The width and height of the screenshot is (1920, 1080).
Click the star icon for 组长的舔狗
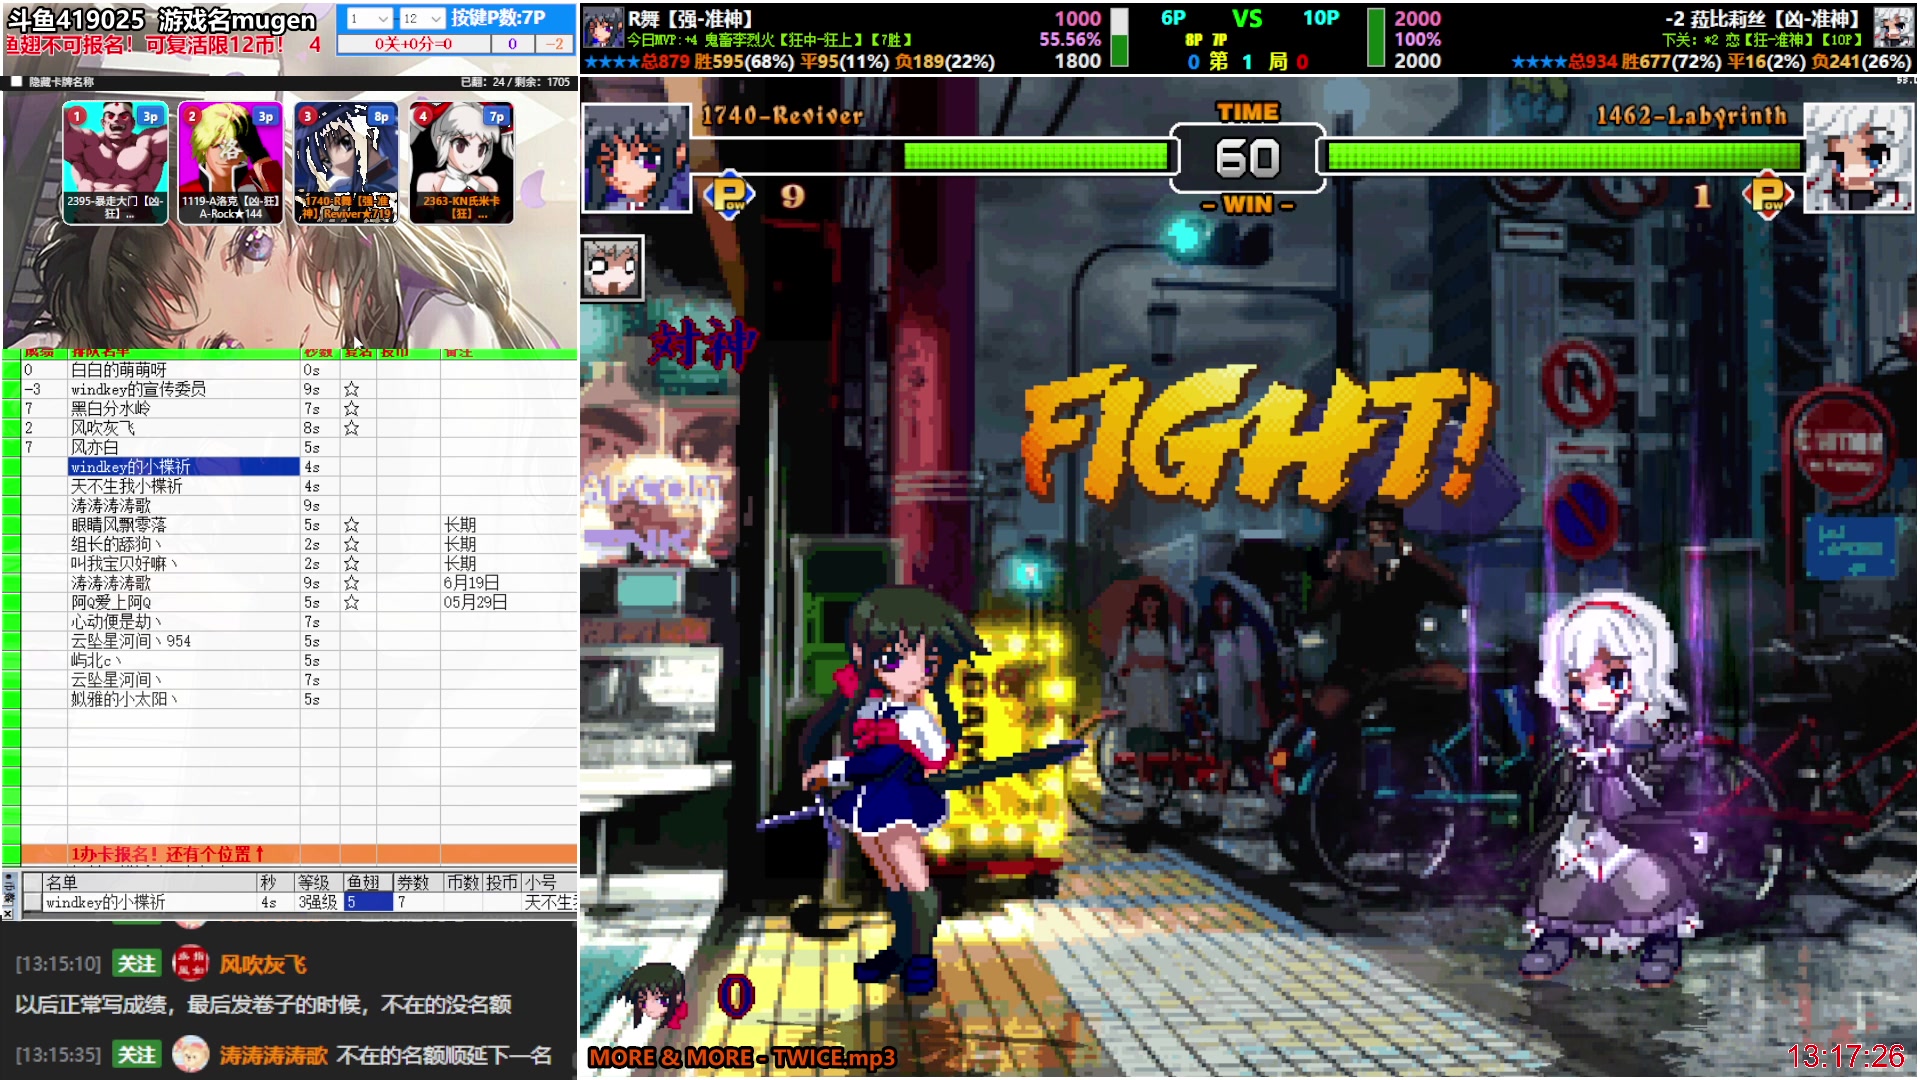click(x=351, y=544)
